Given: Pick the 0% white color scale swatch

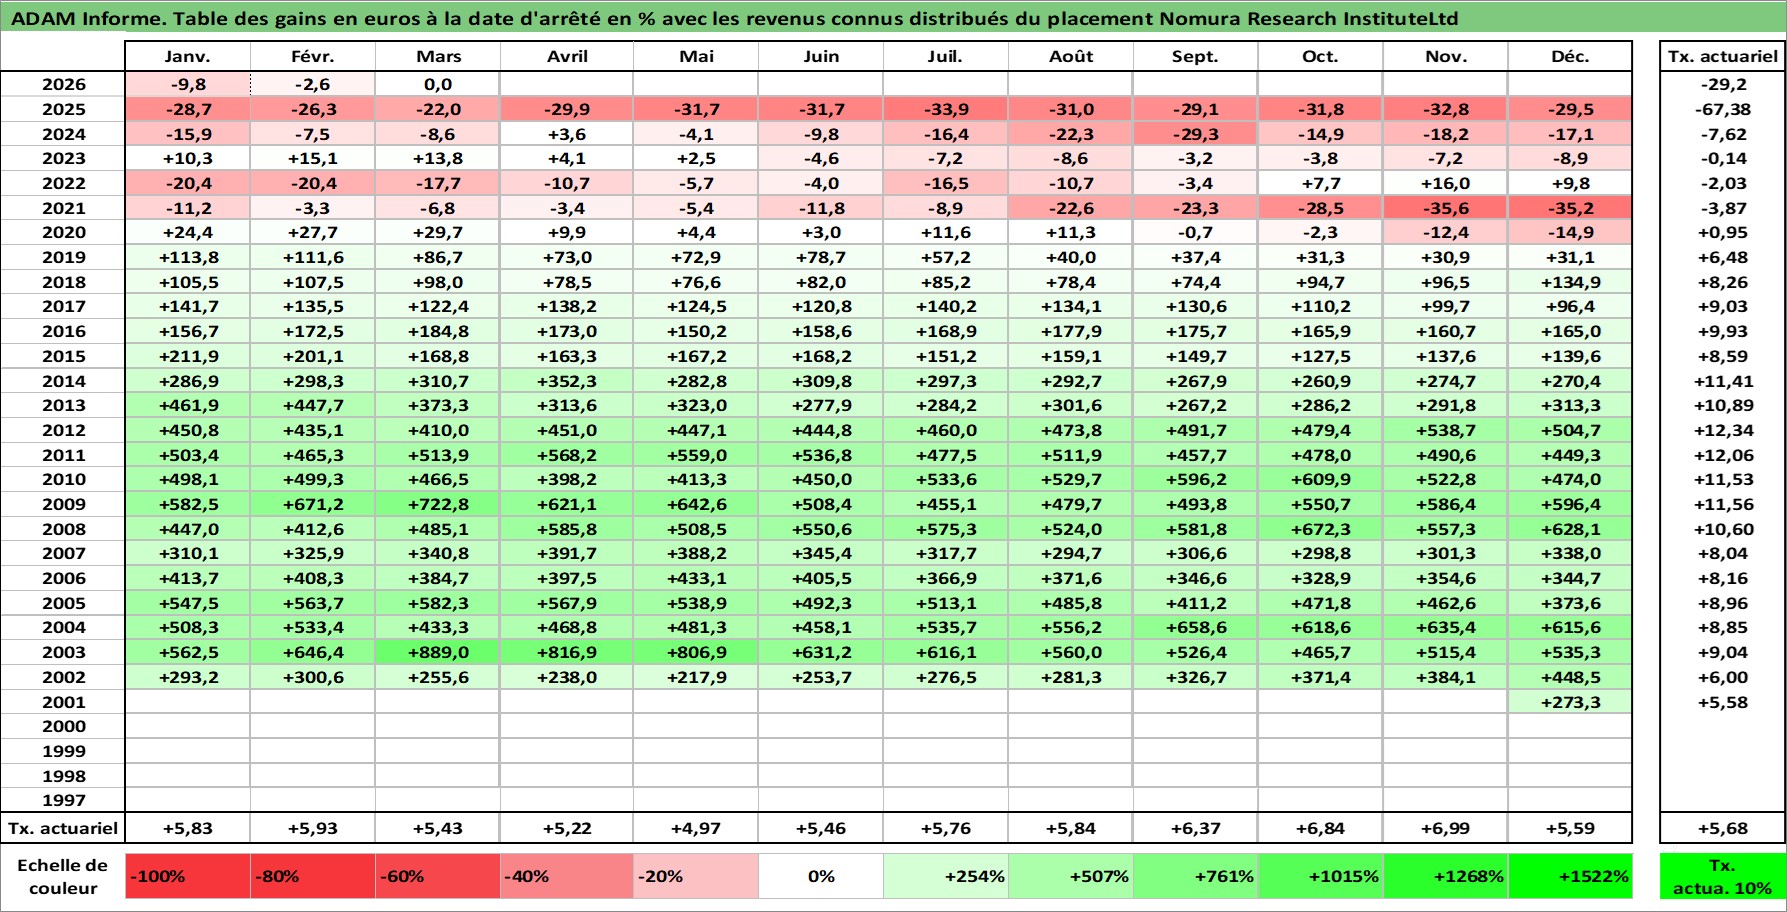Looking at the screenshot, I should (x=821, y=876).
